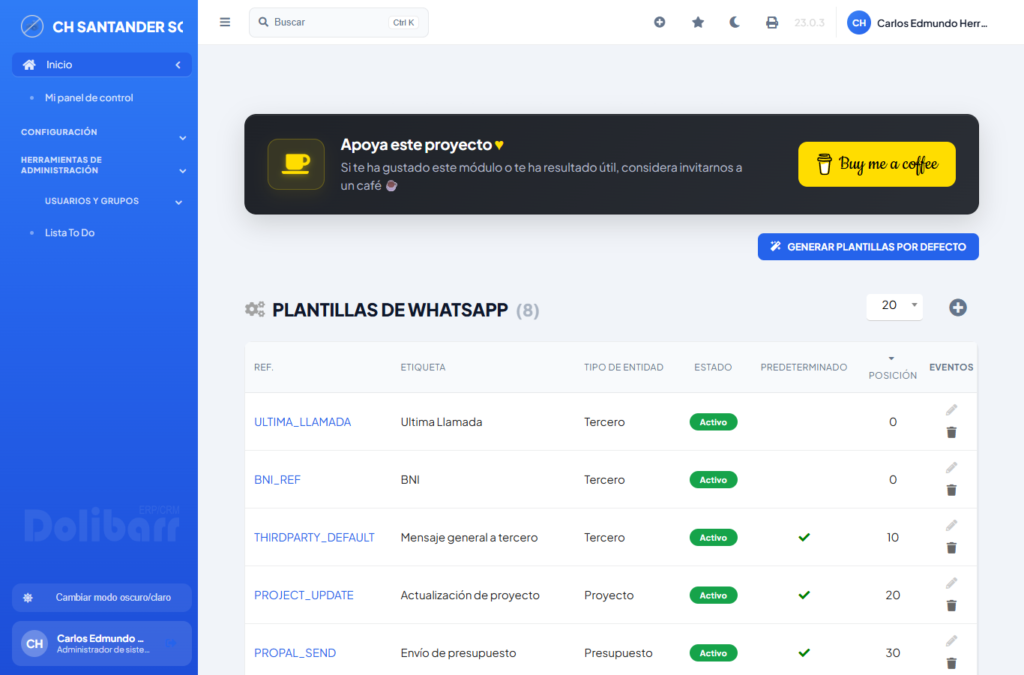
Task: Click Activo badge in PROPAL_SEND row
Action: click(x=713, y=653)
